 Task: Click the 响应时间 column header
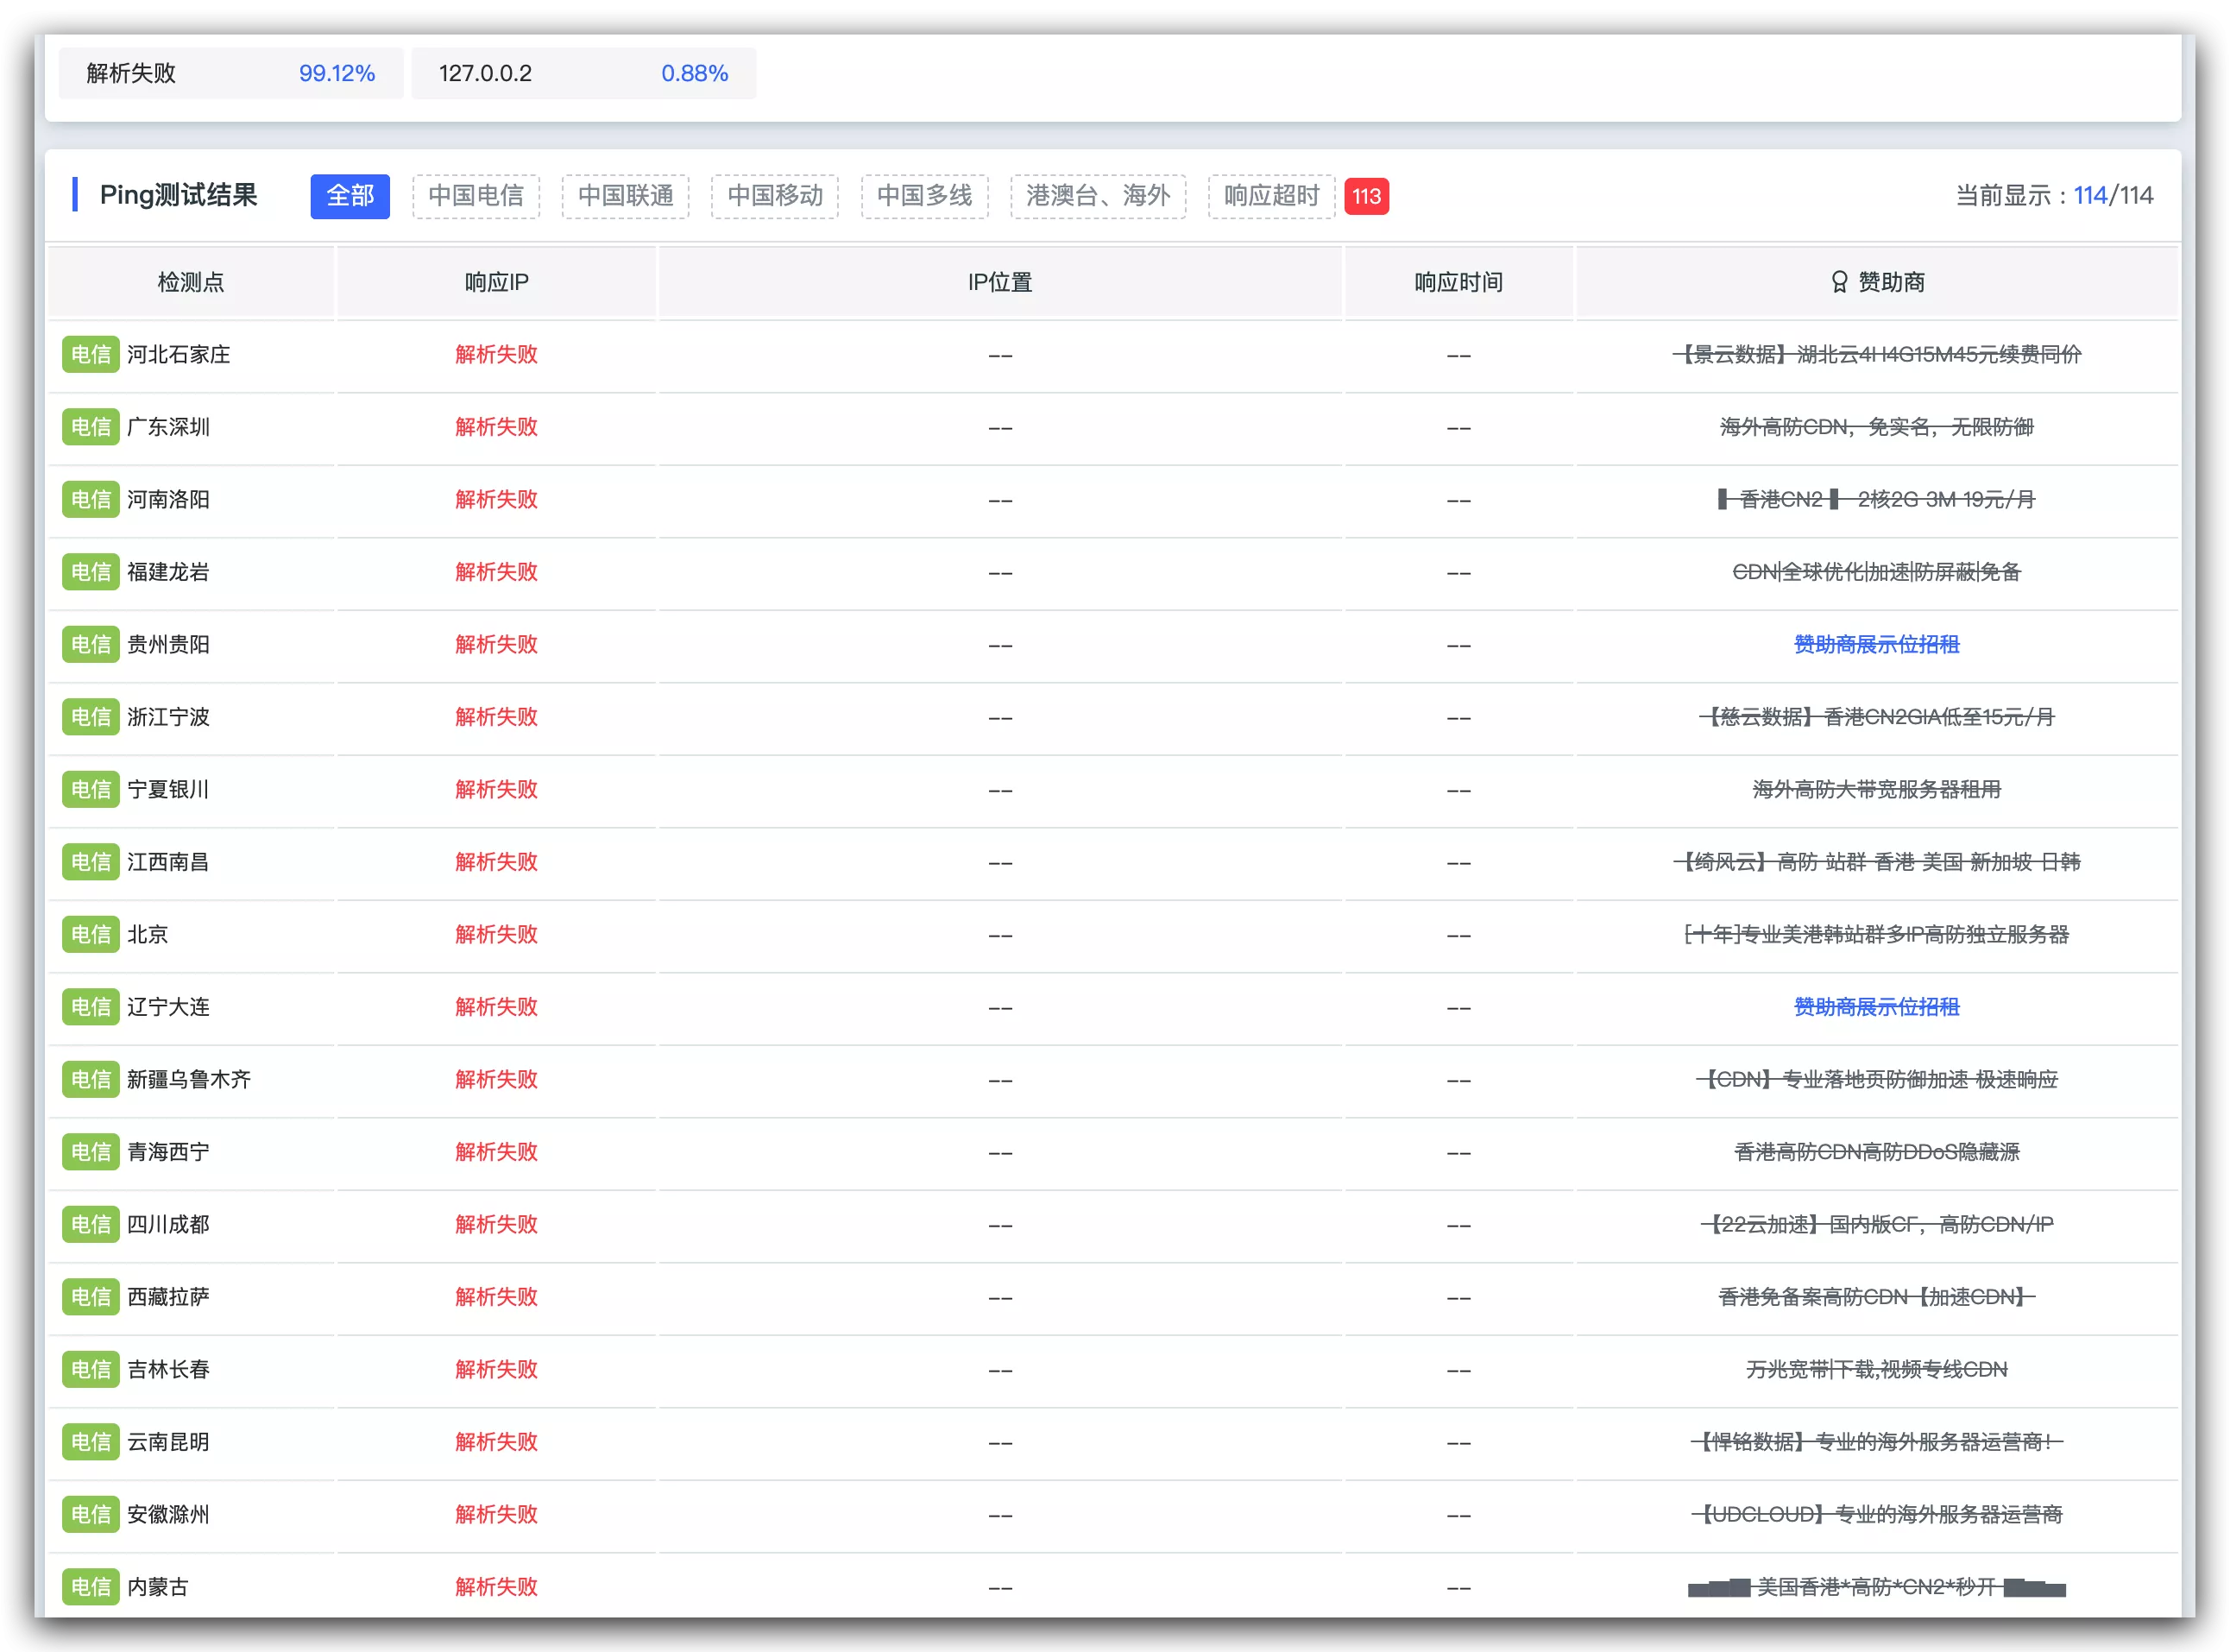tap(1458, 282)
